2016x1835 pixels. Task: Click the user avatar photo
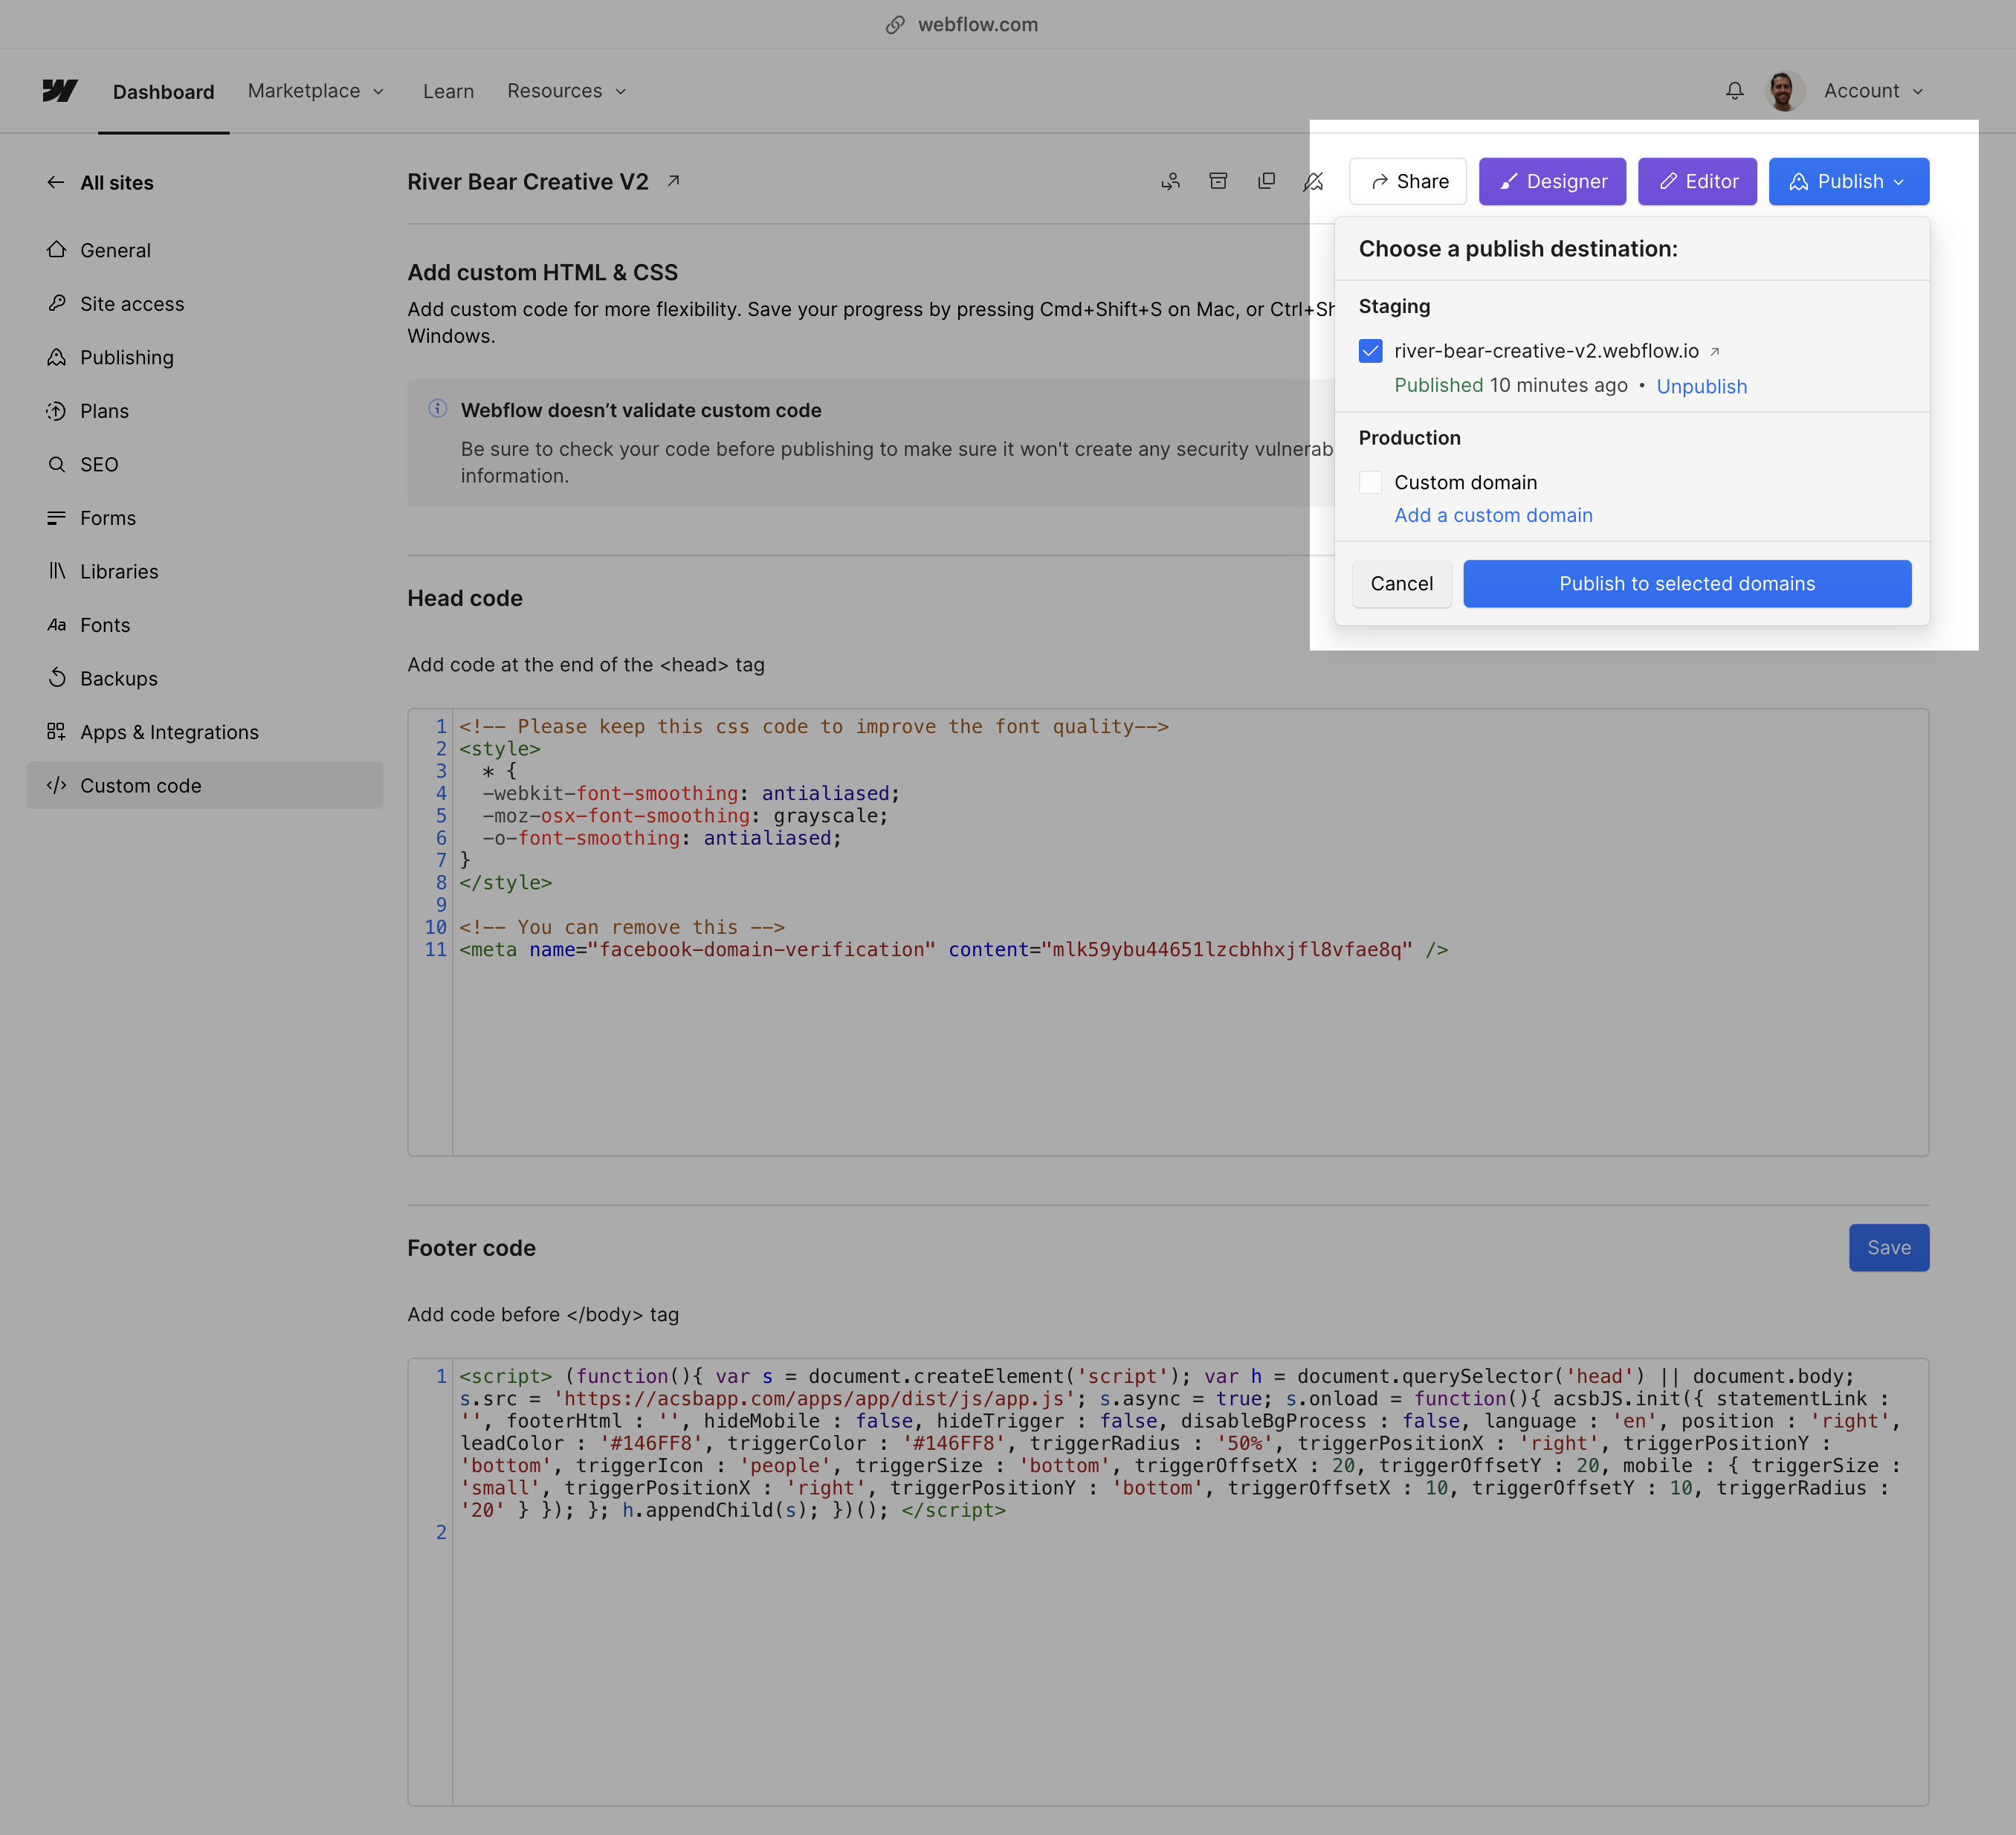(x=1783, y=91)
